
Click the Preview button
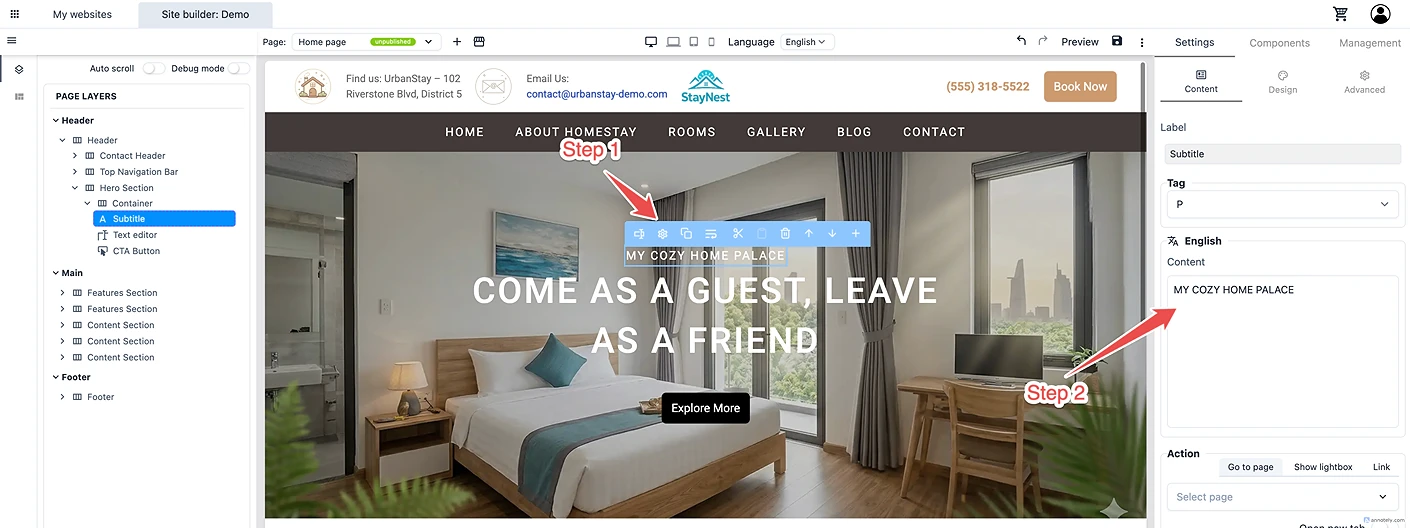pyautogui.click(x=1080, y=42)
